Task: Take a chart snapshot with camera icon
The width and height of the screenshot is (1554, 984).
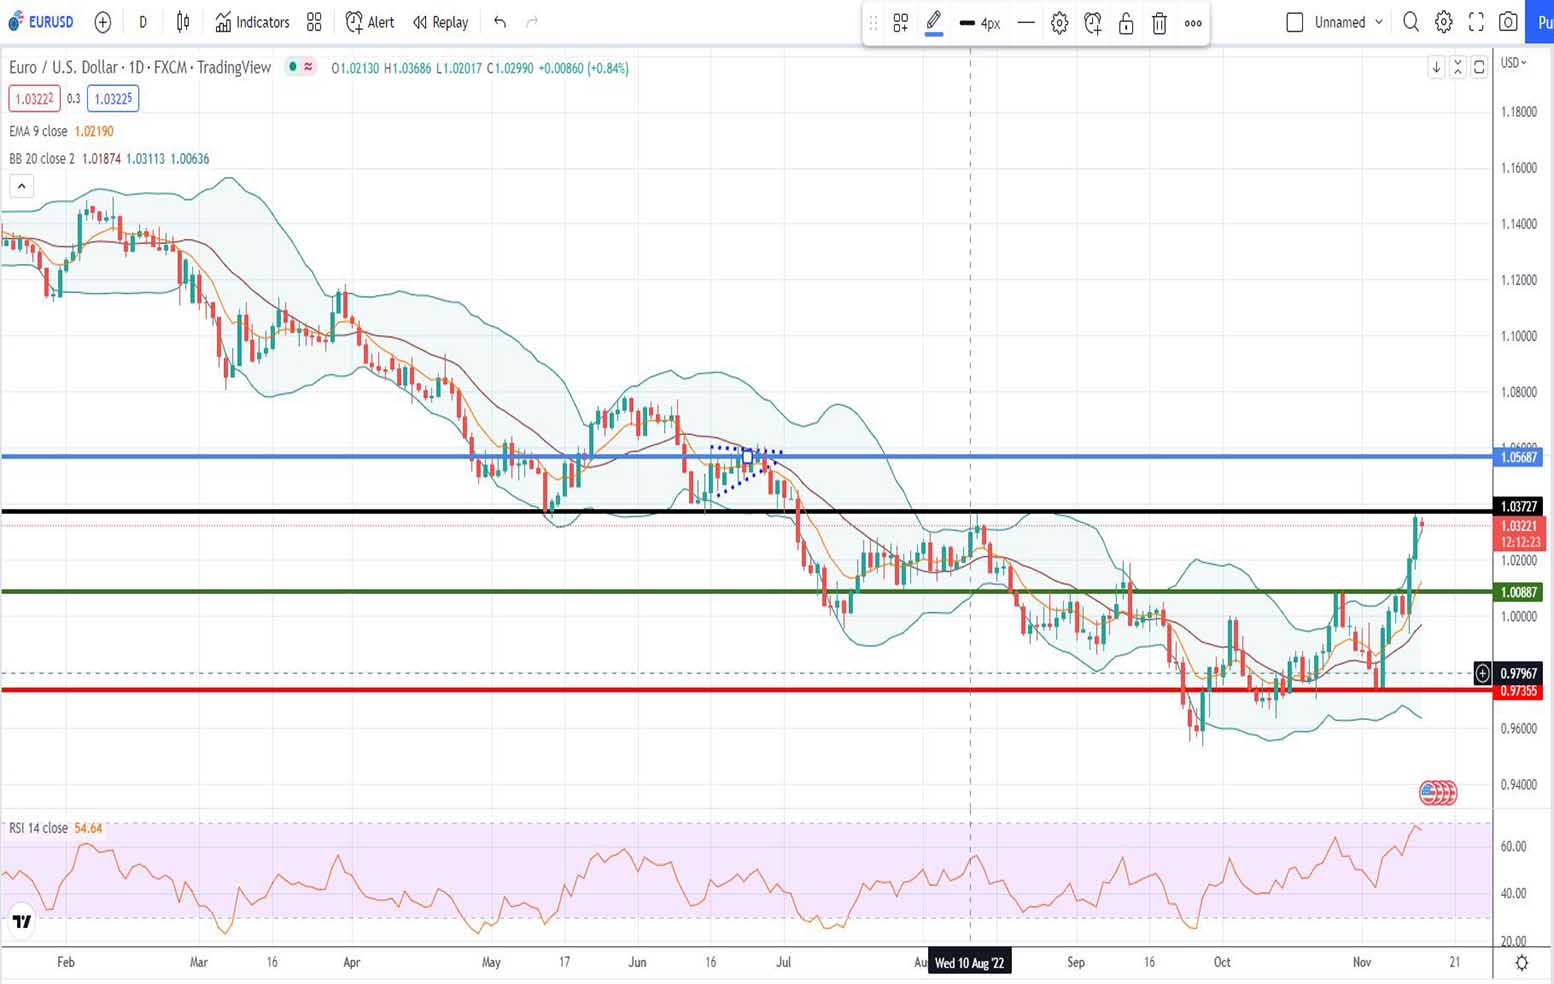Action: (x=1508, y=22)
